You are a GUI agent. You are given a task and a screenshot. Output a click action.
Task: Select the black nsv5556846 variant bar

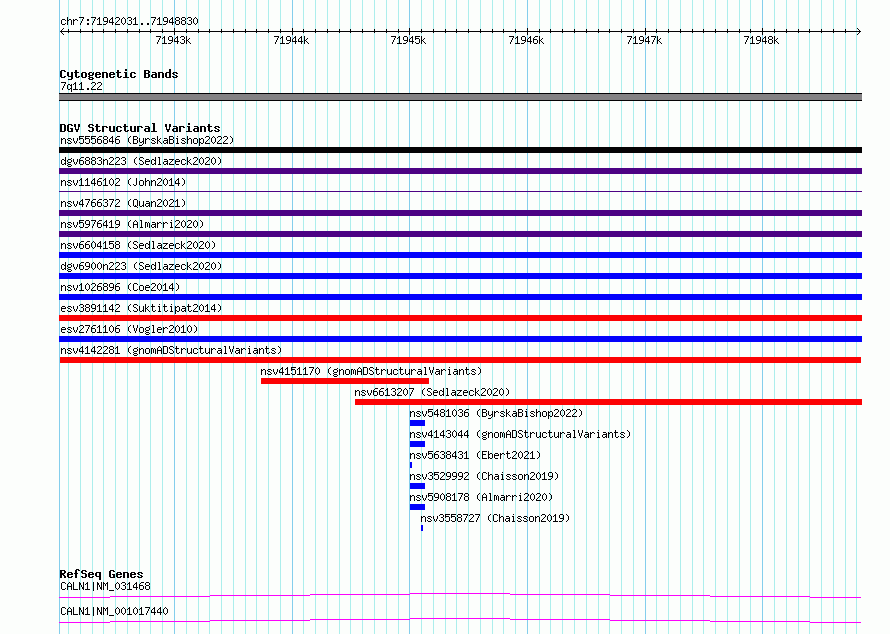[460, 150]
